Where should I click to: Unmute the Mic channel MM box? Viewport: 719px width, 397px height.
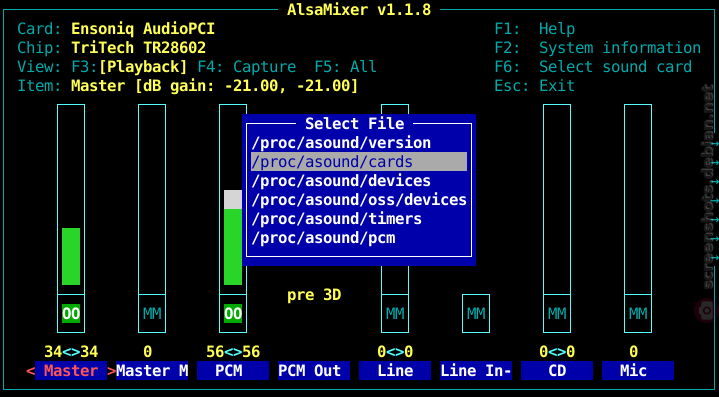click(x=638, y=314)
